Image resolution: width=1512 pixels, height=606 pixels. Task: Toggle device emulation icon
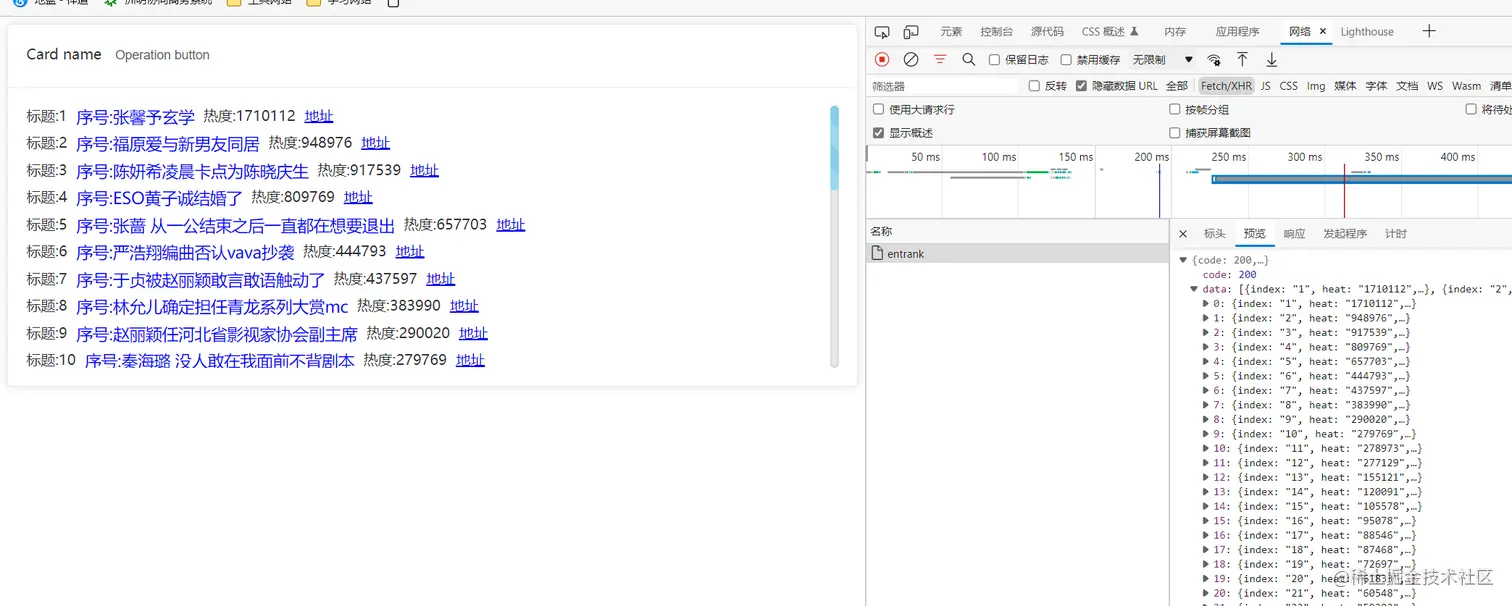911,32
